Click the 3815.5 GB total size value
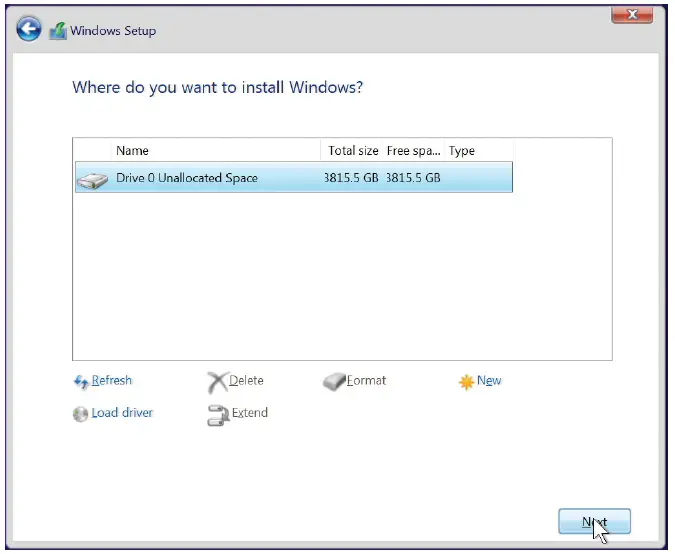This screenshot has height=554, width=675. [x=351, y=178]
